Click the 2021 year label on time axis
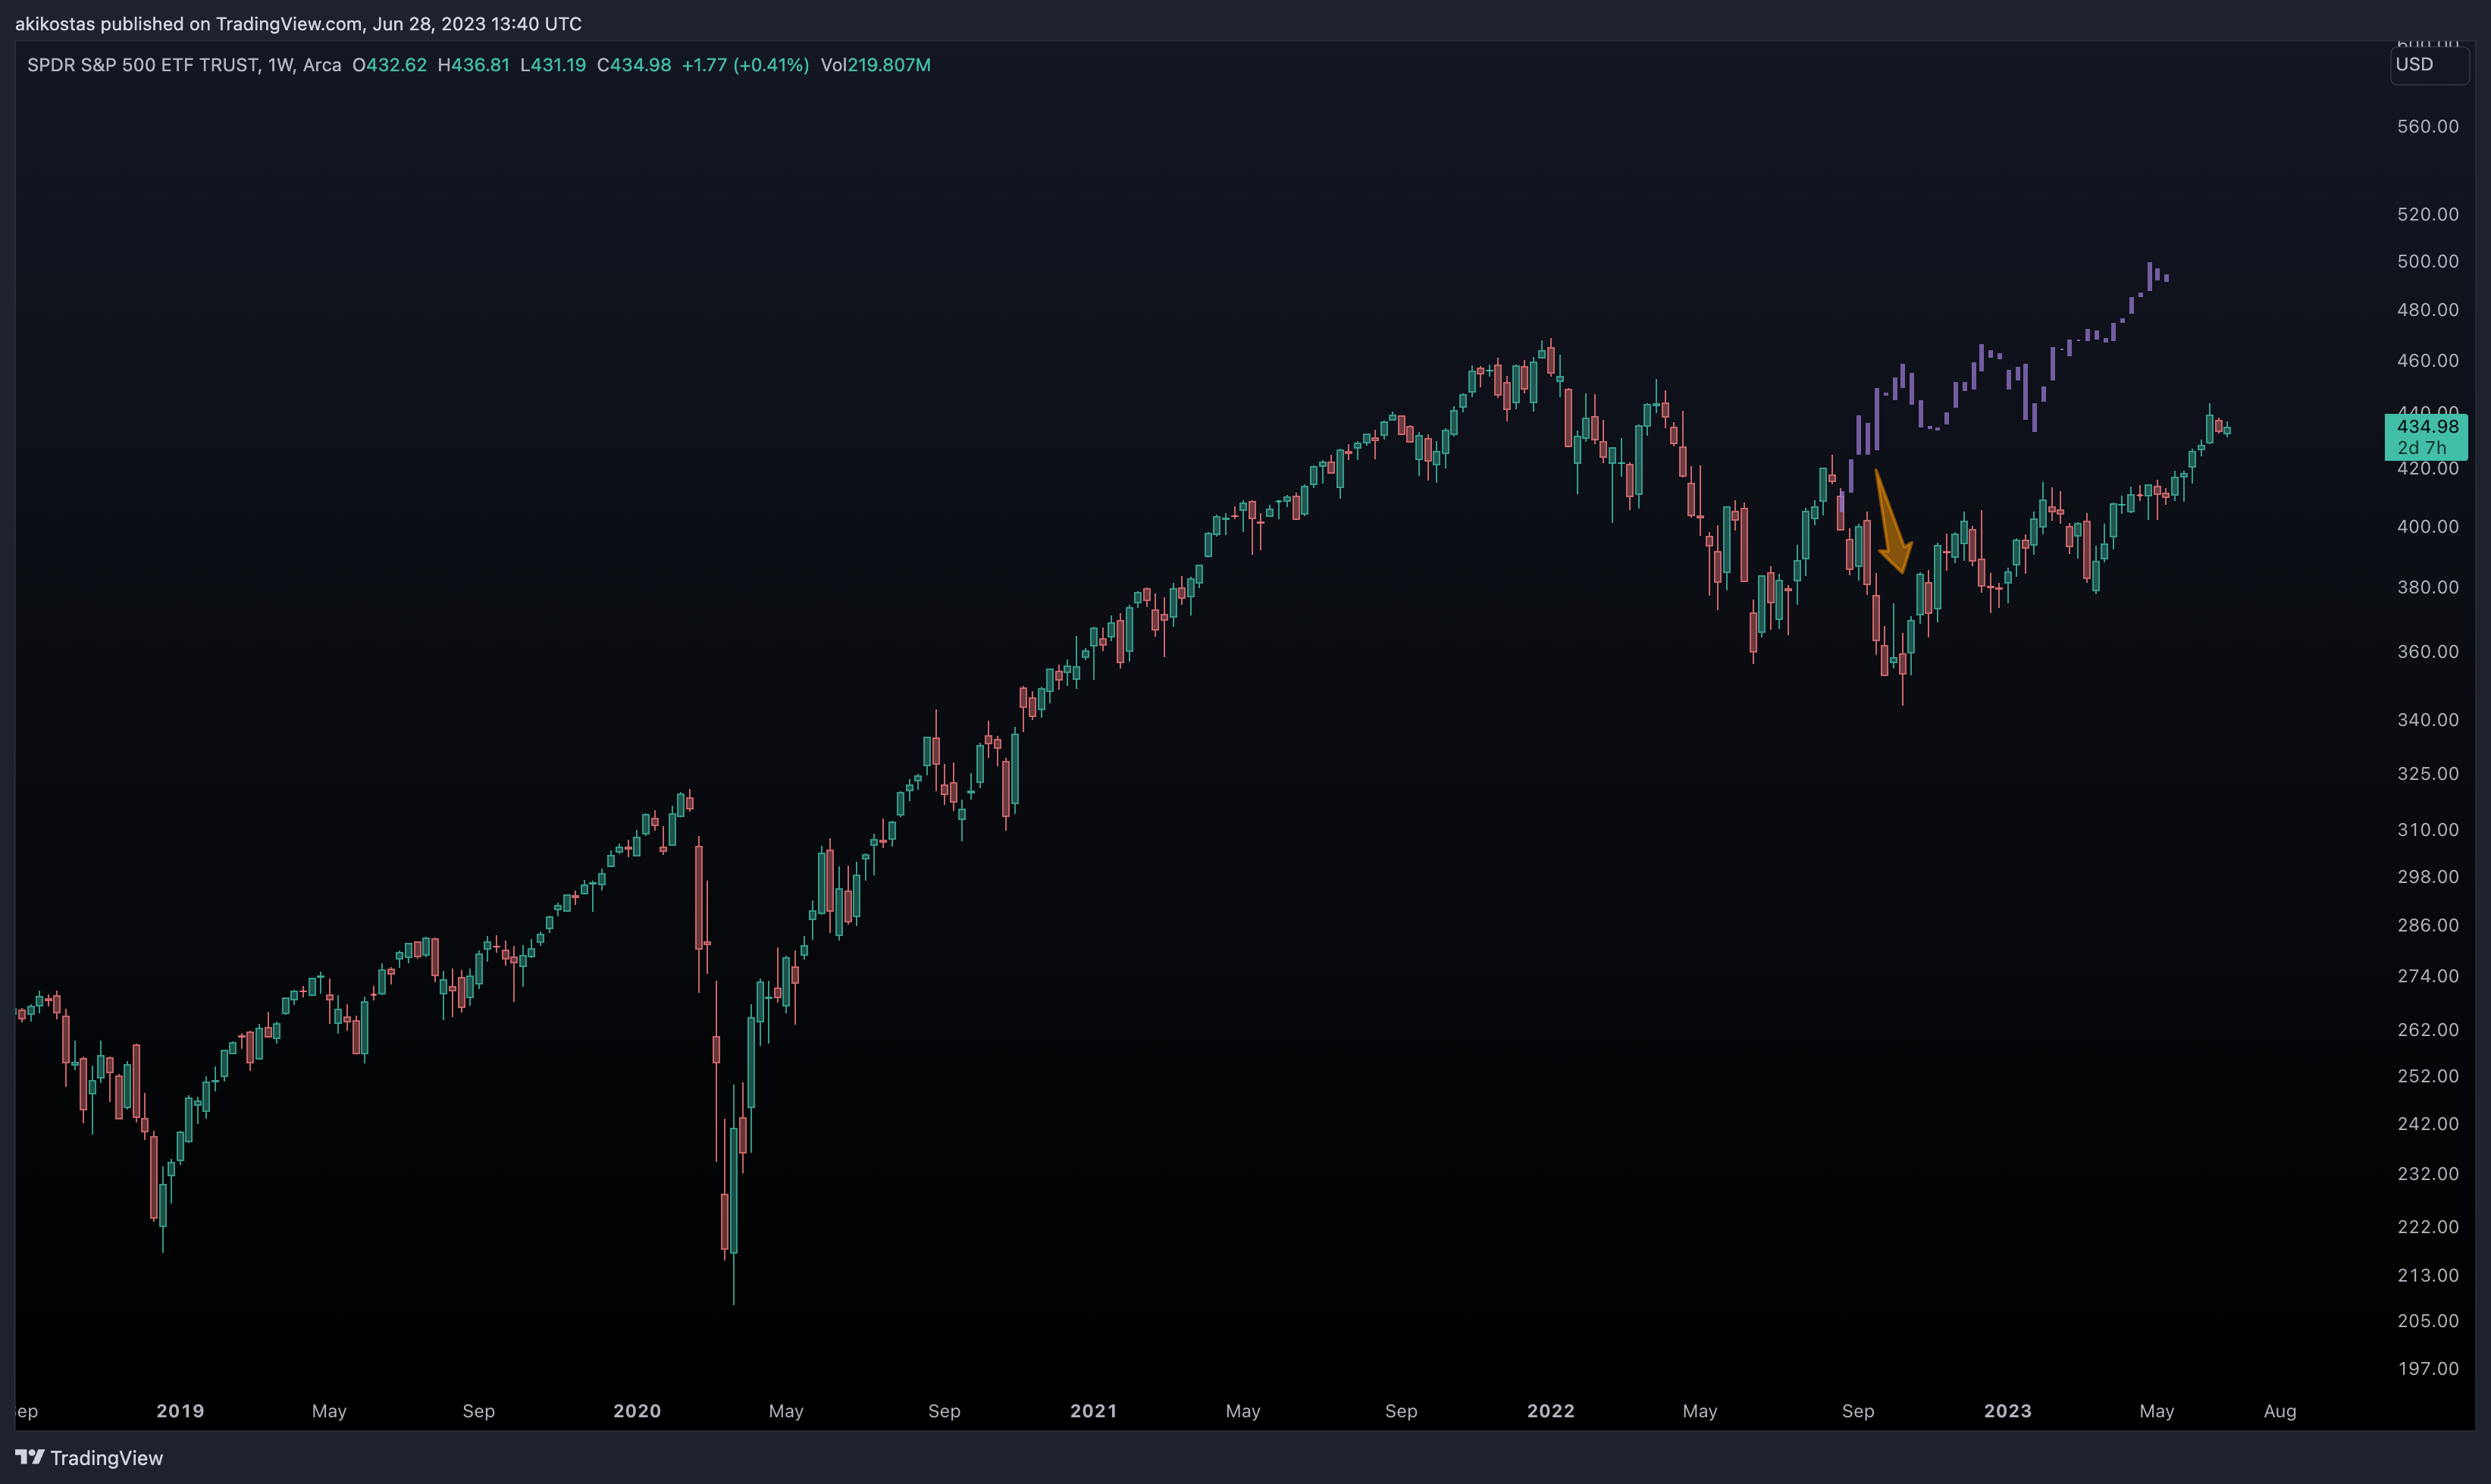2491x1484 pixels. 1094,1411
